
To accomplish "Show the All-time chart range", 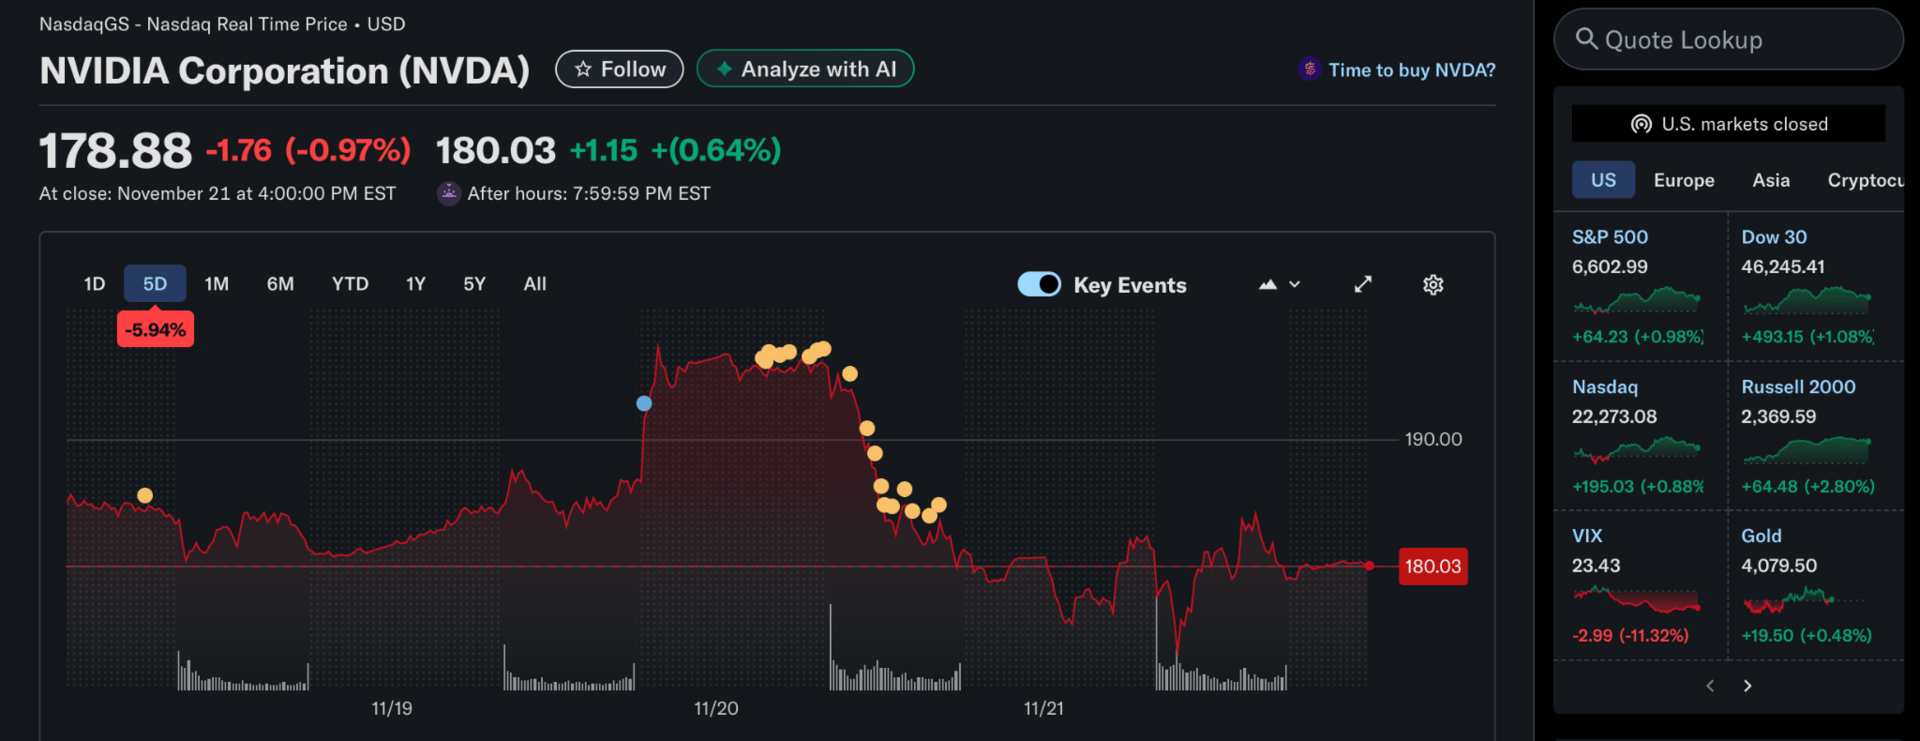I will 535,284.
